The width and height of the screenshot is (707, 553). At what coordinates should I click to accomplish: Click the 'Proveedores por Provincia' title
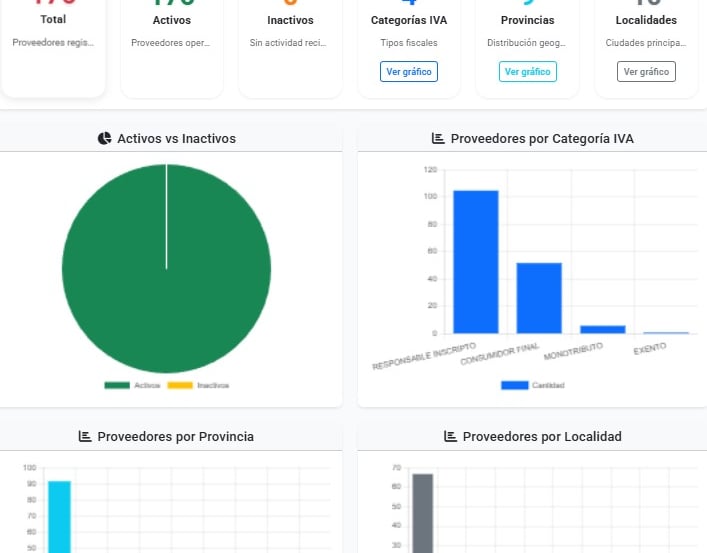click(x=175, y=436)
